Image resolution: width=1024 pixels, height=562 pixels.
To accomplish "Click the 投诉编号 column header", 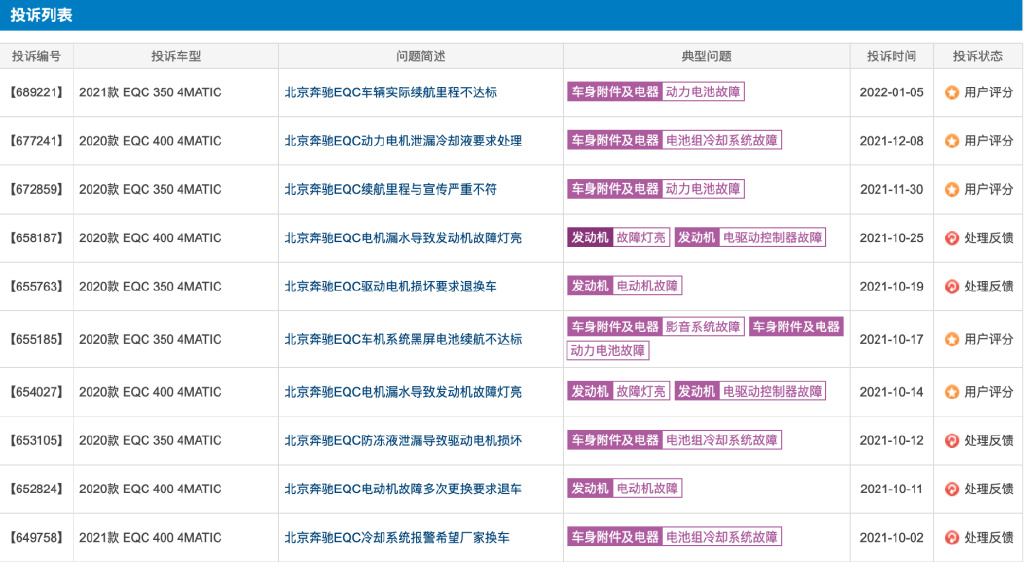I will [x=37, y=56].
